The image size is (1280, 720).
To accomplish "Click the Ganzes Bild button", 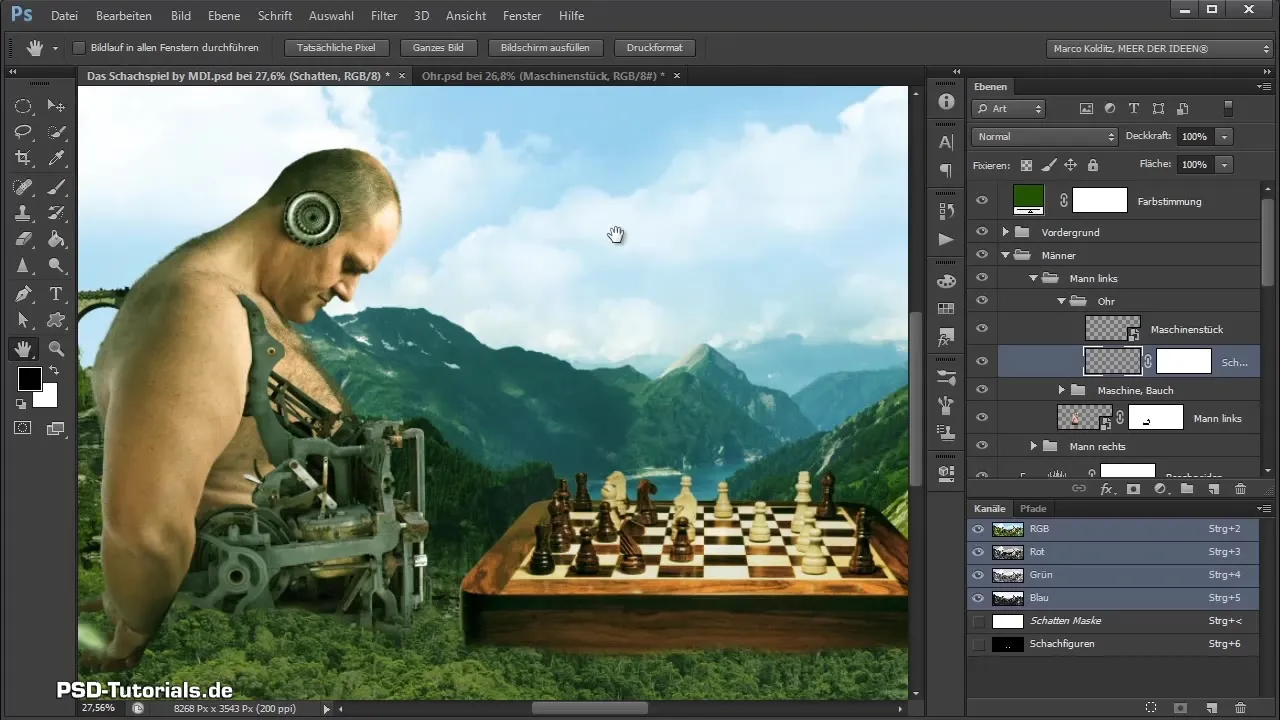I will tap(437, 48).
